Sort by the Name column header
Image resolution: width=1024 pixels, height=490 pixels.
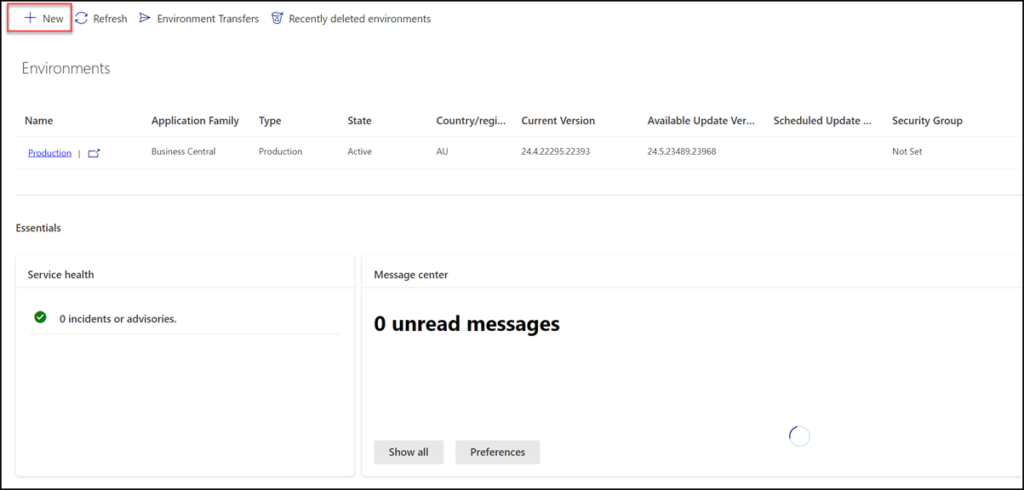tap(38, 121)
